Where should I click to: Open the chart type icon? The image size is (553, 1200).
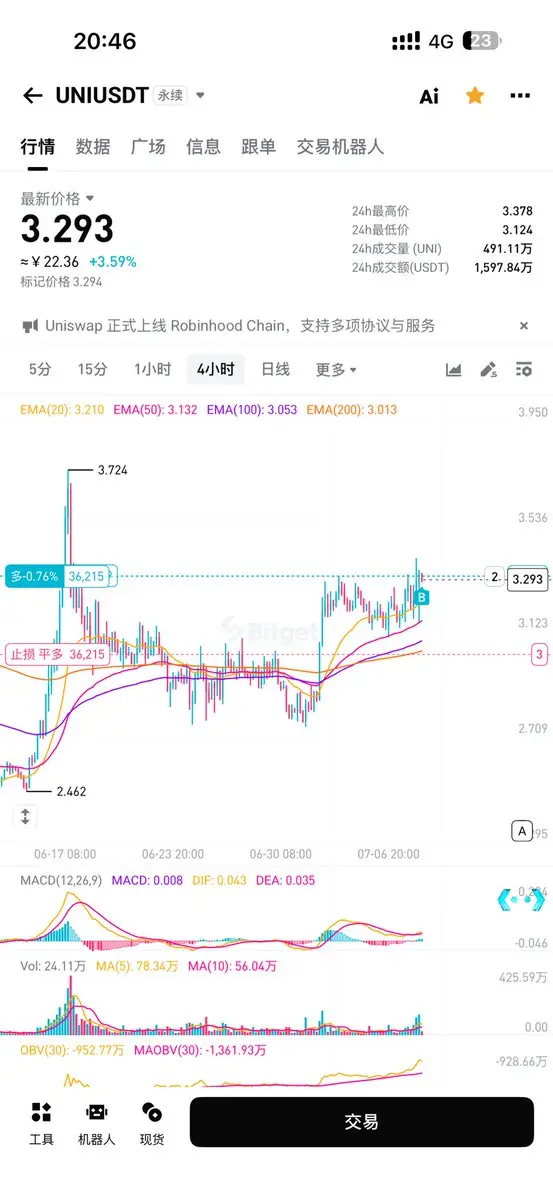pos(454,370)
